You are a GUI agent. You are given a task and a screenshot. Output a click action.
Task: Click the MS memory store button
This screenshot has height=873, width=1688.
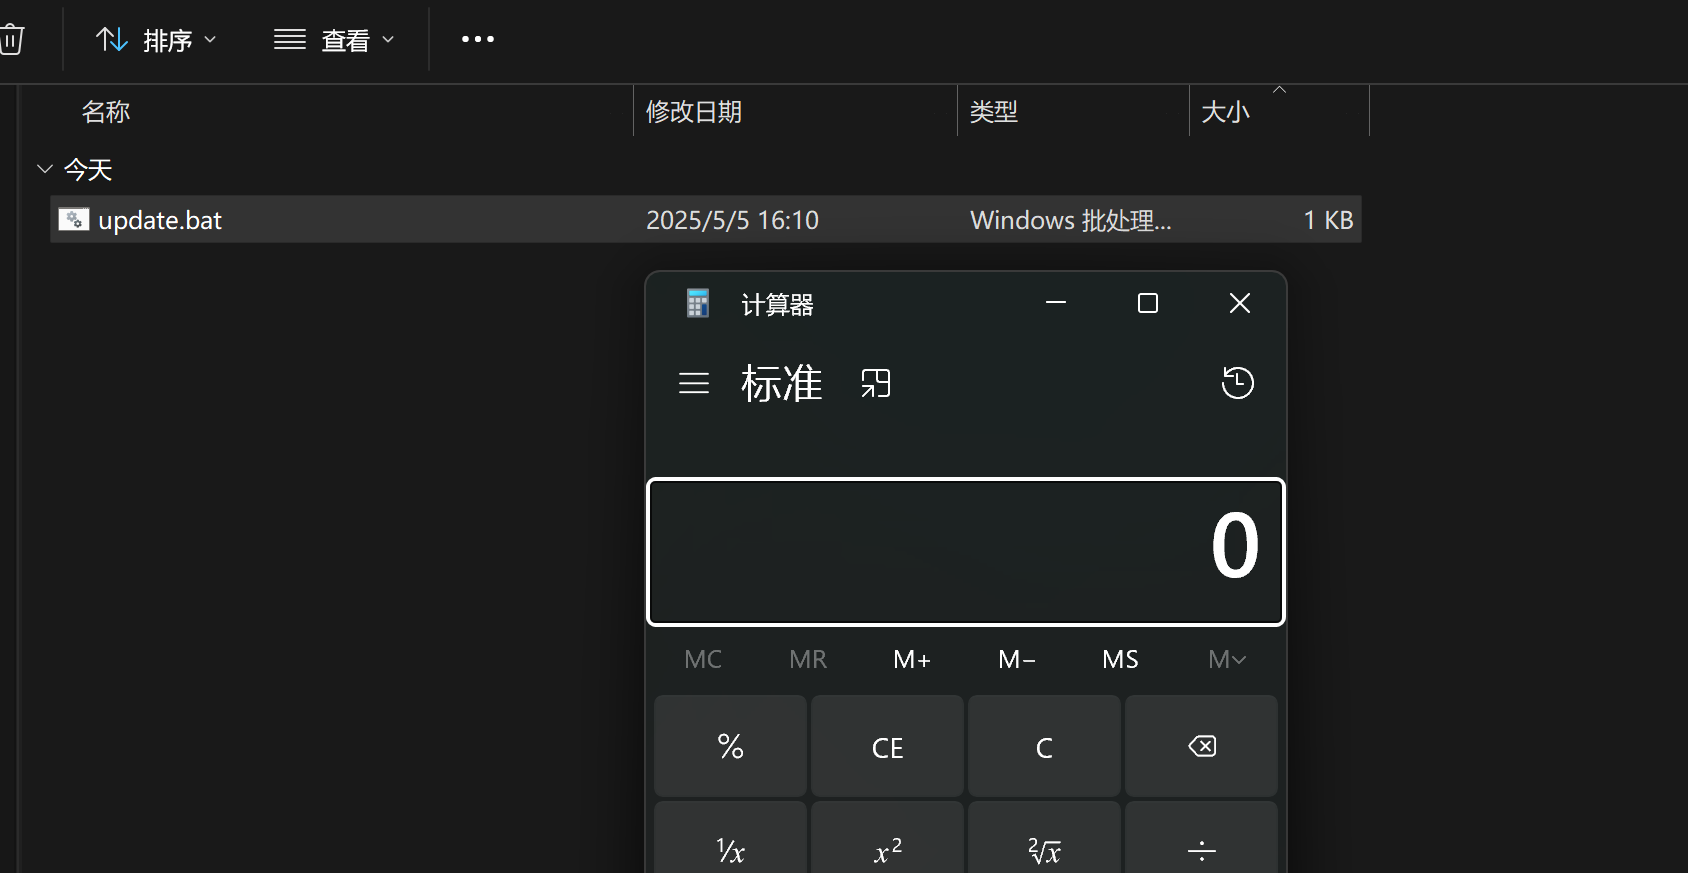pos(1121,659)
